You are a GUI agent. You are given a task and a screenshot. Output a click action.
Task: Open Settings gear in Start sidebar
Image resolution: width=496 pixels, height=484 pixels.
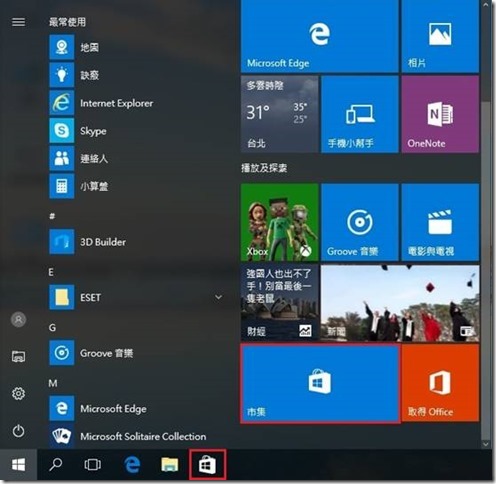18,394
